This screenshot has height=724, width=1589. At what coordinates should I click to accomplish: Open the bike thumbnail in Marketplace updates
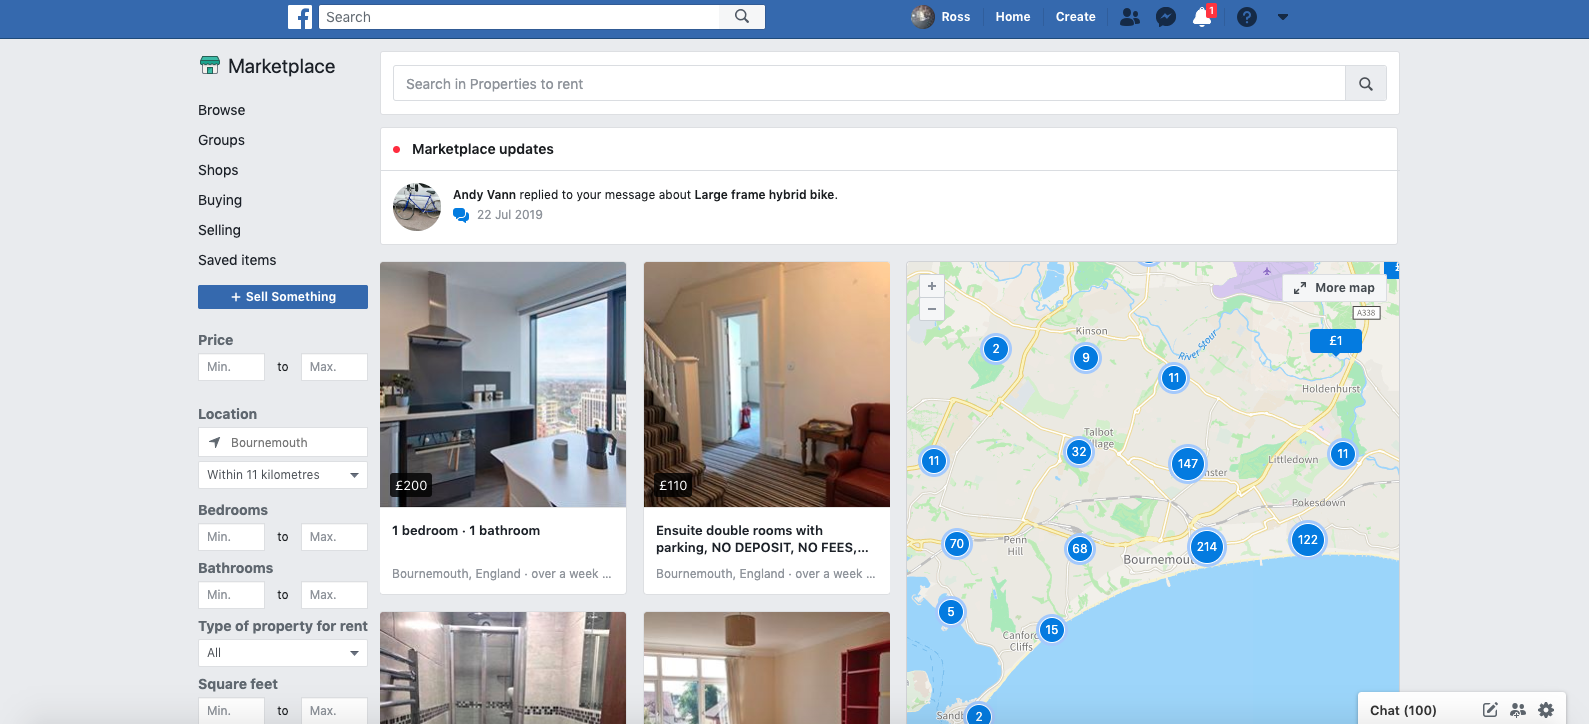click(417, 207)
